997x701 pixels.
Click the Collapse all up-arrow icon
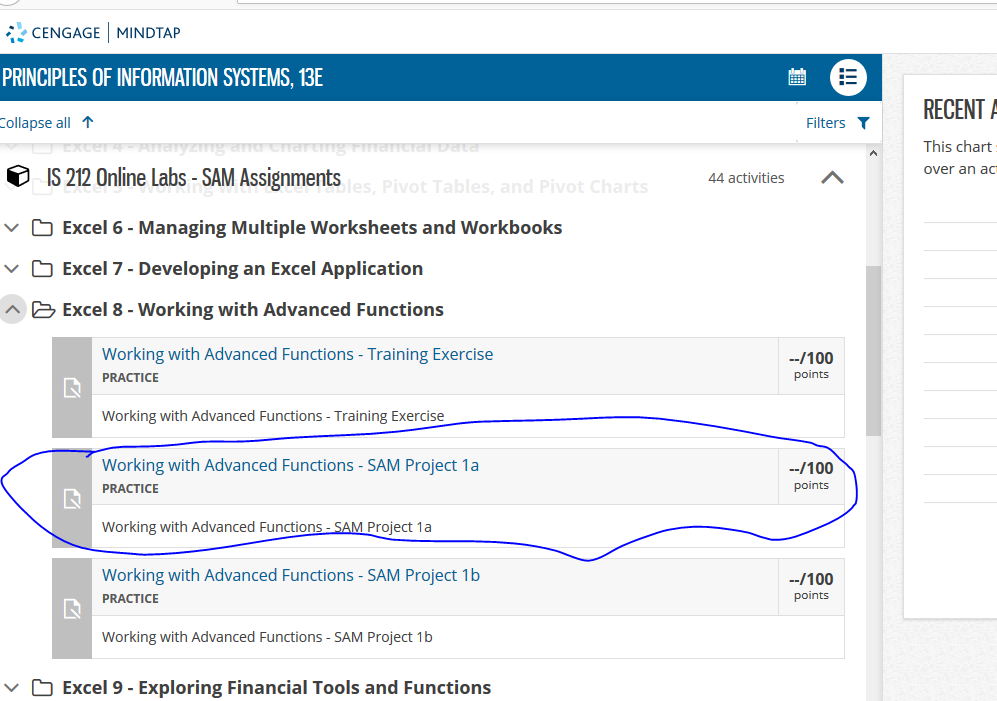88,122
